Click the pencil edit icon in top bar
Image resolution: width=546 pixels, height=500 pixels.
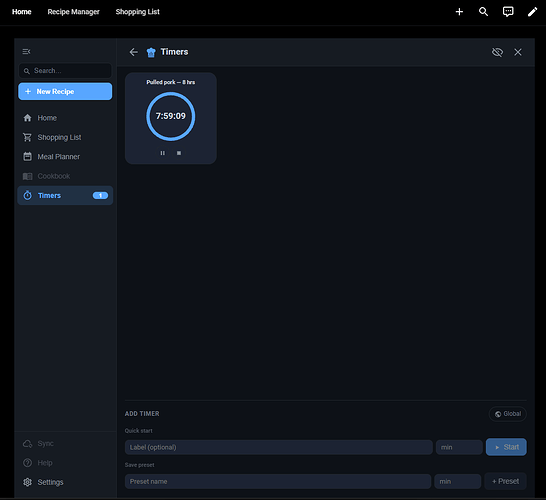(532, 12)
